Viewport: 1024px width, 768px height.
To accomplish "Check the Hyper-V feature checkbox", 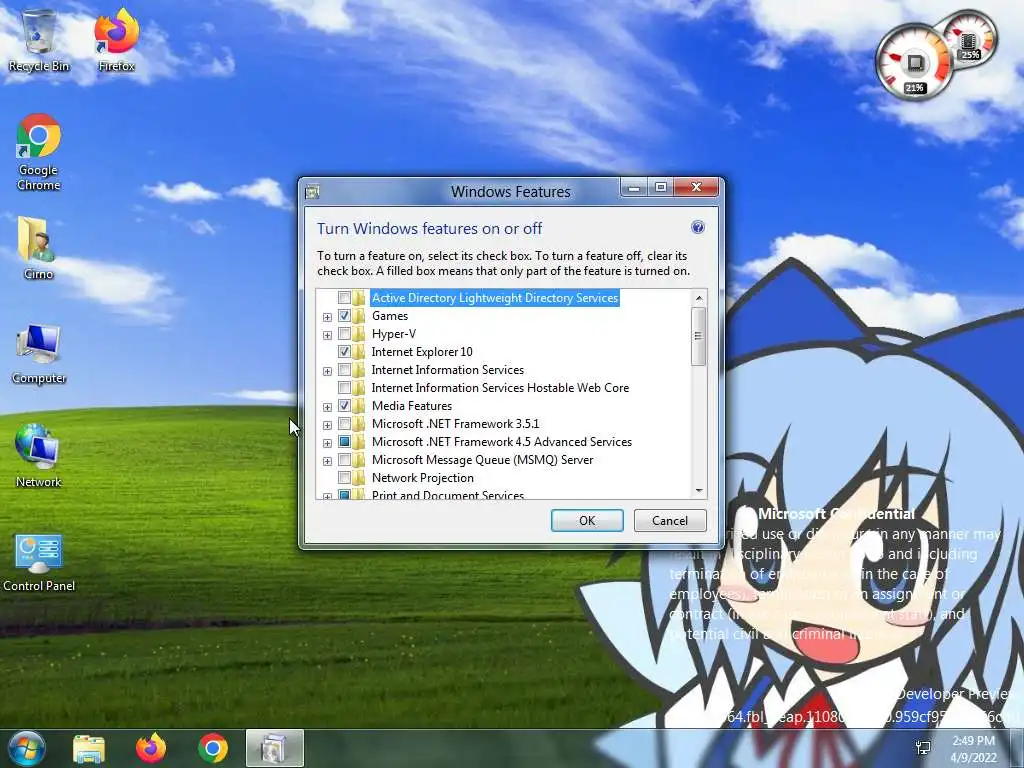I will (x=344, y=334).
